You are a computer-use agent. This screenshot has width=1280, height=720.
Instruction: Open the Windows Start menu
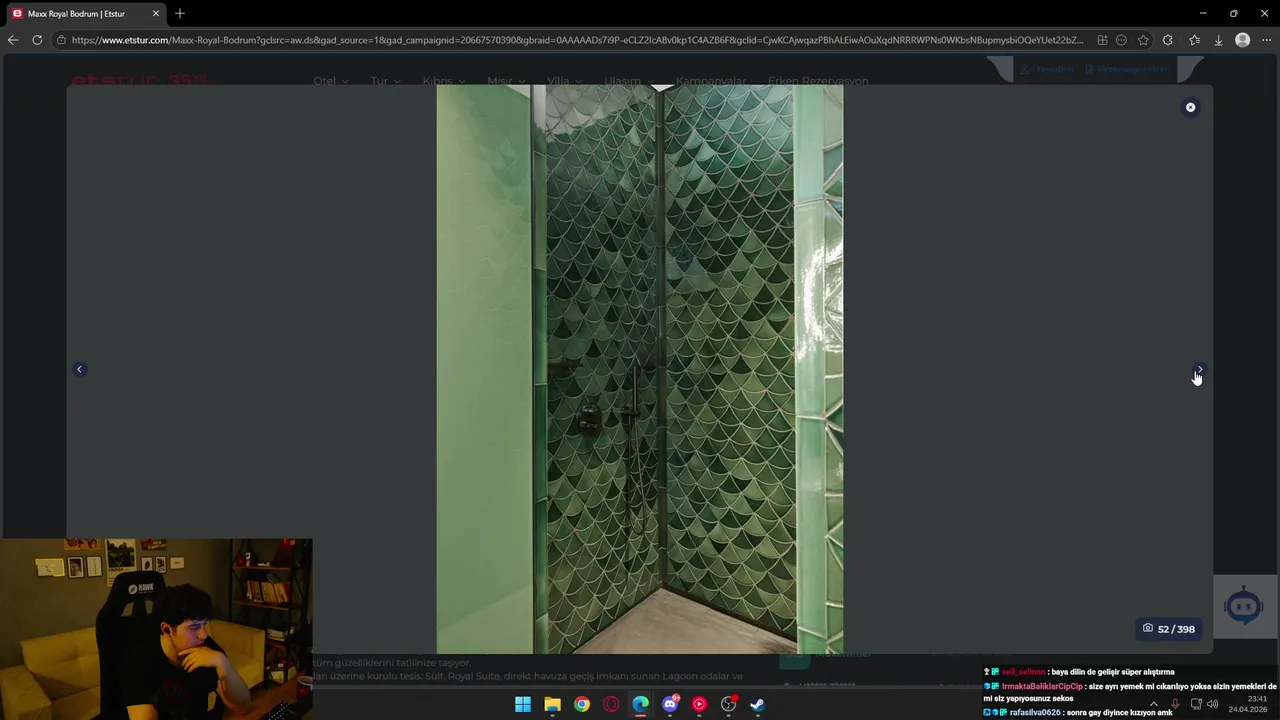(x=523, y=704)
